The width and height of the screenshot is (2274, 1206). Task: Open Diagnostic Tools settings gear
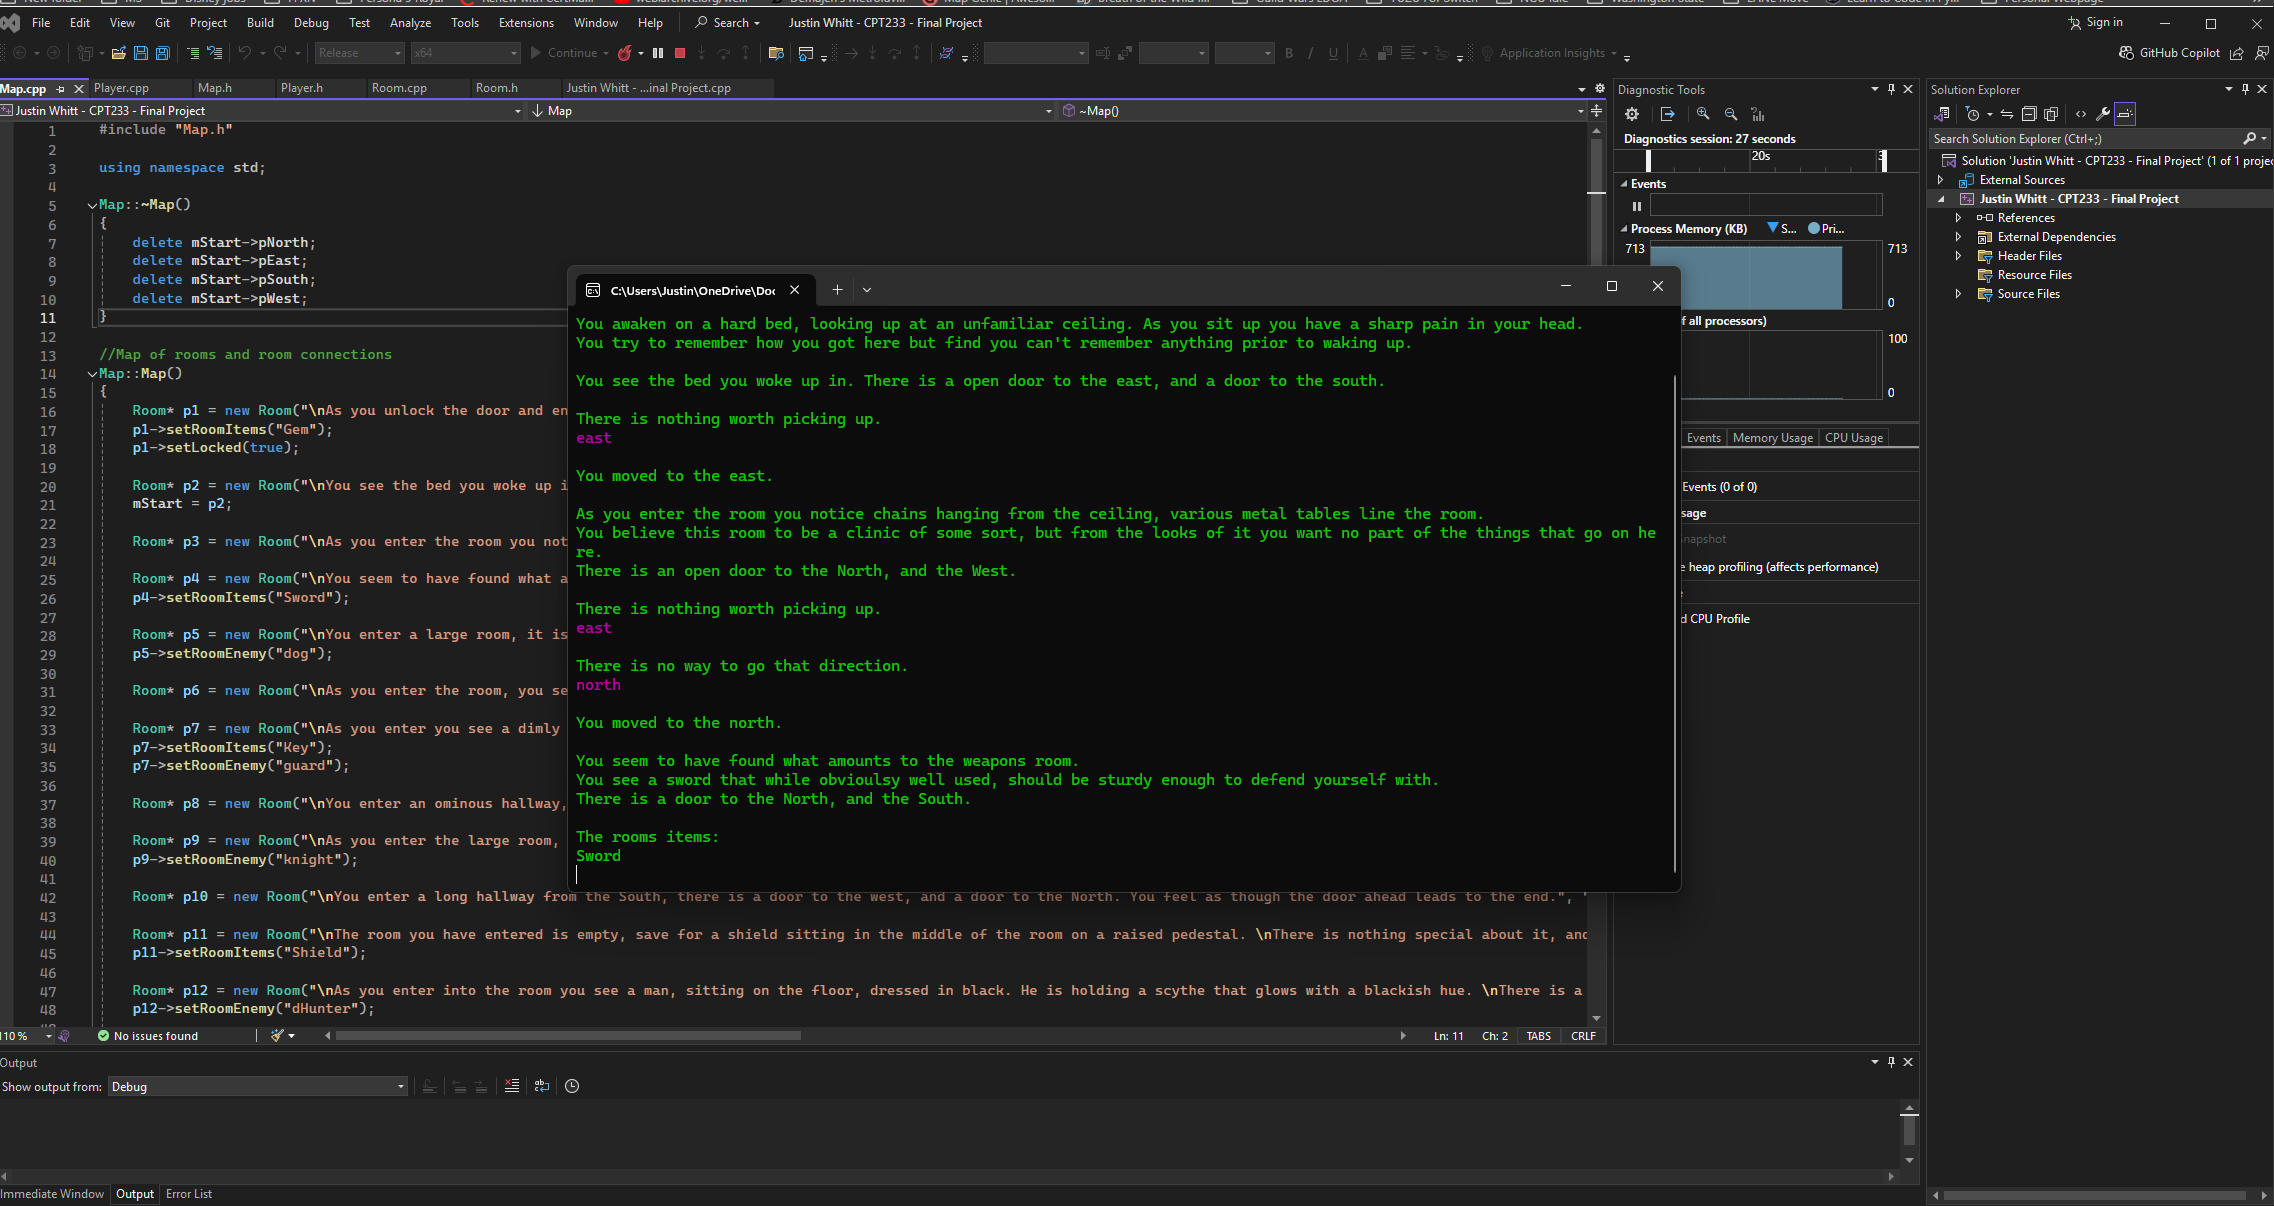pyautogui.click(x=1632, y=114)
